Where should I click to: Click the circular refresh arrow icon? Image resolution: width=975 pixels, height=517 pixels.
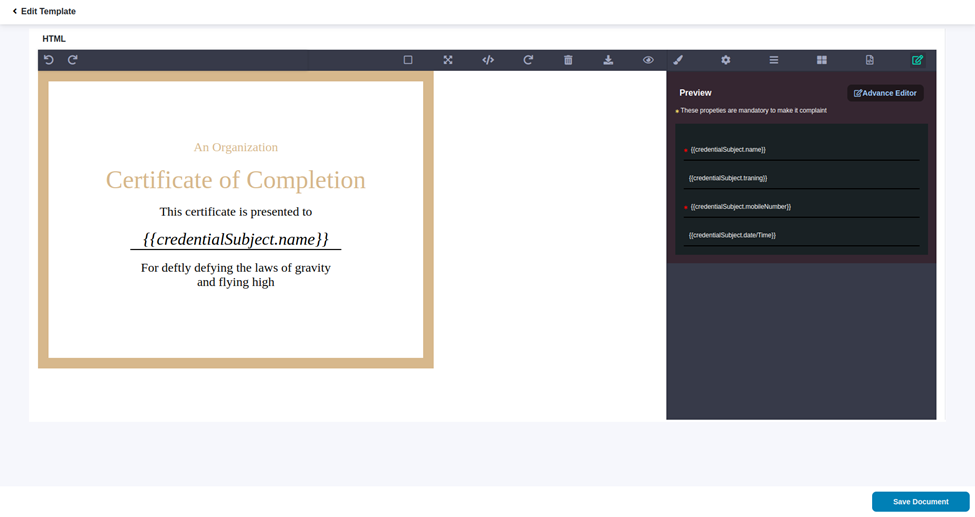point(528,60)
